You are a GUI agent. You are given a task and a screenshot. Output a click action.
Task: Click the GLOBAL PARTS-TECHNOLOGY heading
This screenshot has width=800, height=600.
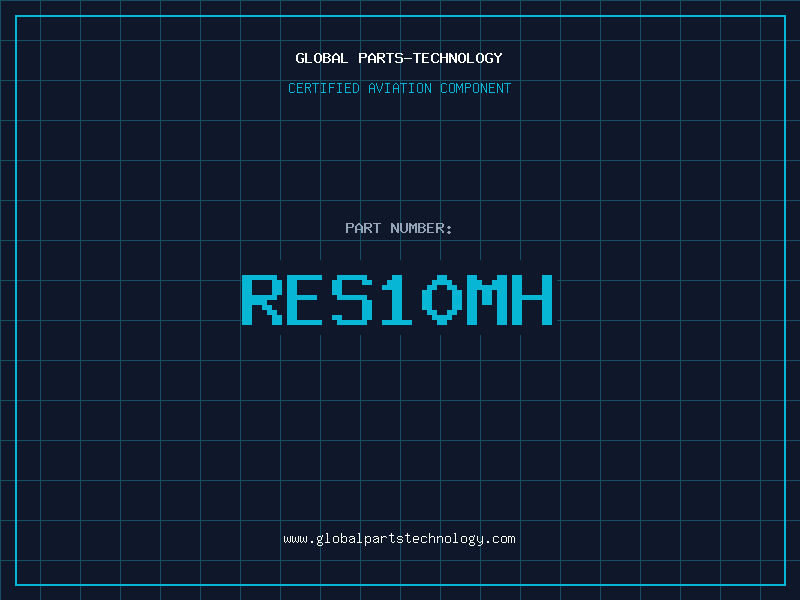coord(399,58)
